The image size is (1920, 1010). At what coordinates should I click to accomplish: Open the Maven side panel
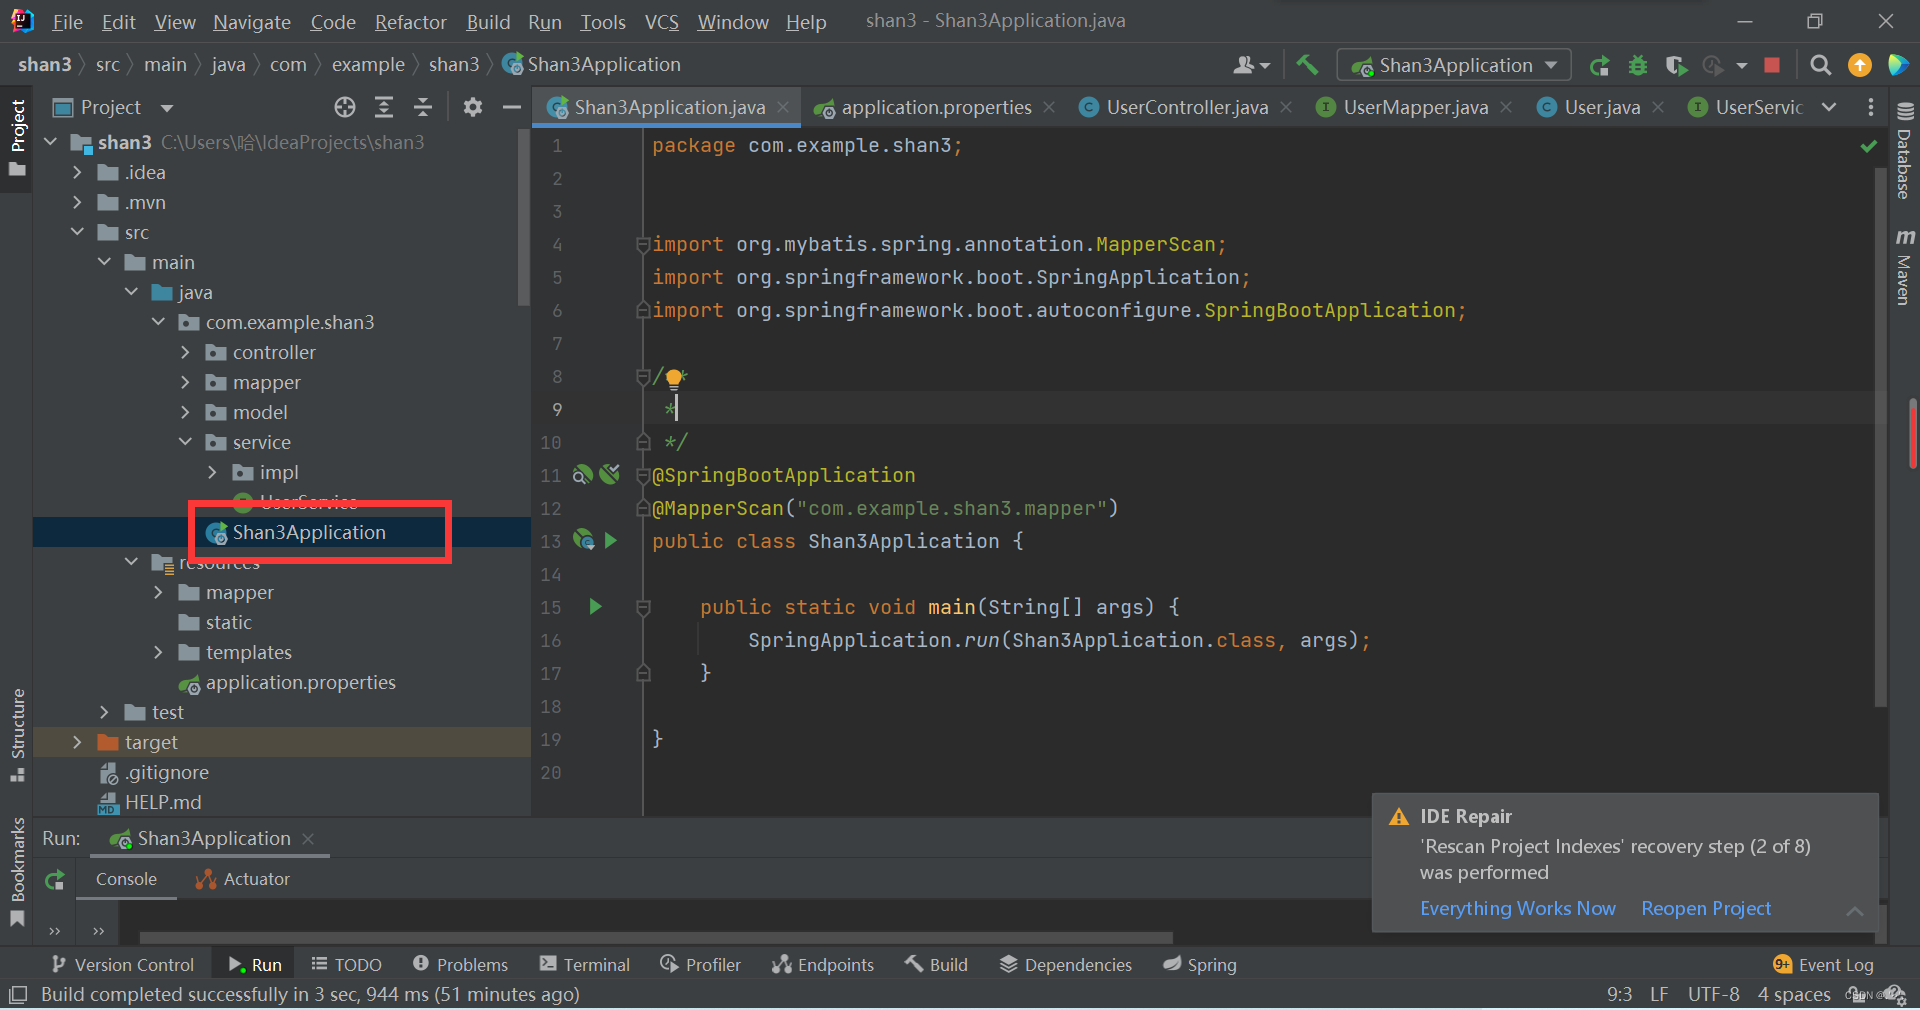(1904, 266)
